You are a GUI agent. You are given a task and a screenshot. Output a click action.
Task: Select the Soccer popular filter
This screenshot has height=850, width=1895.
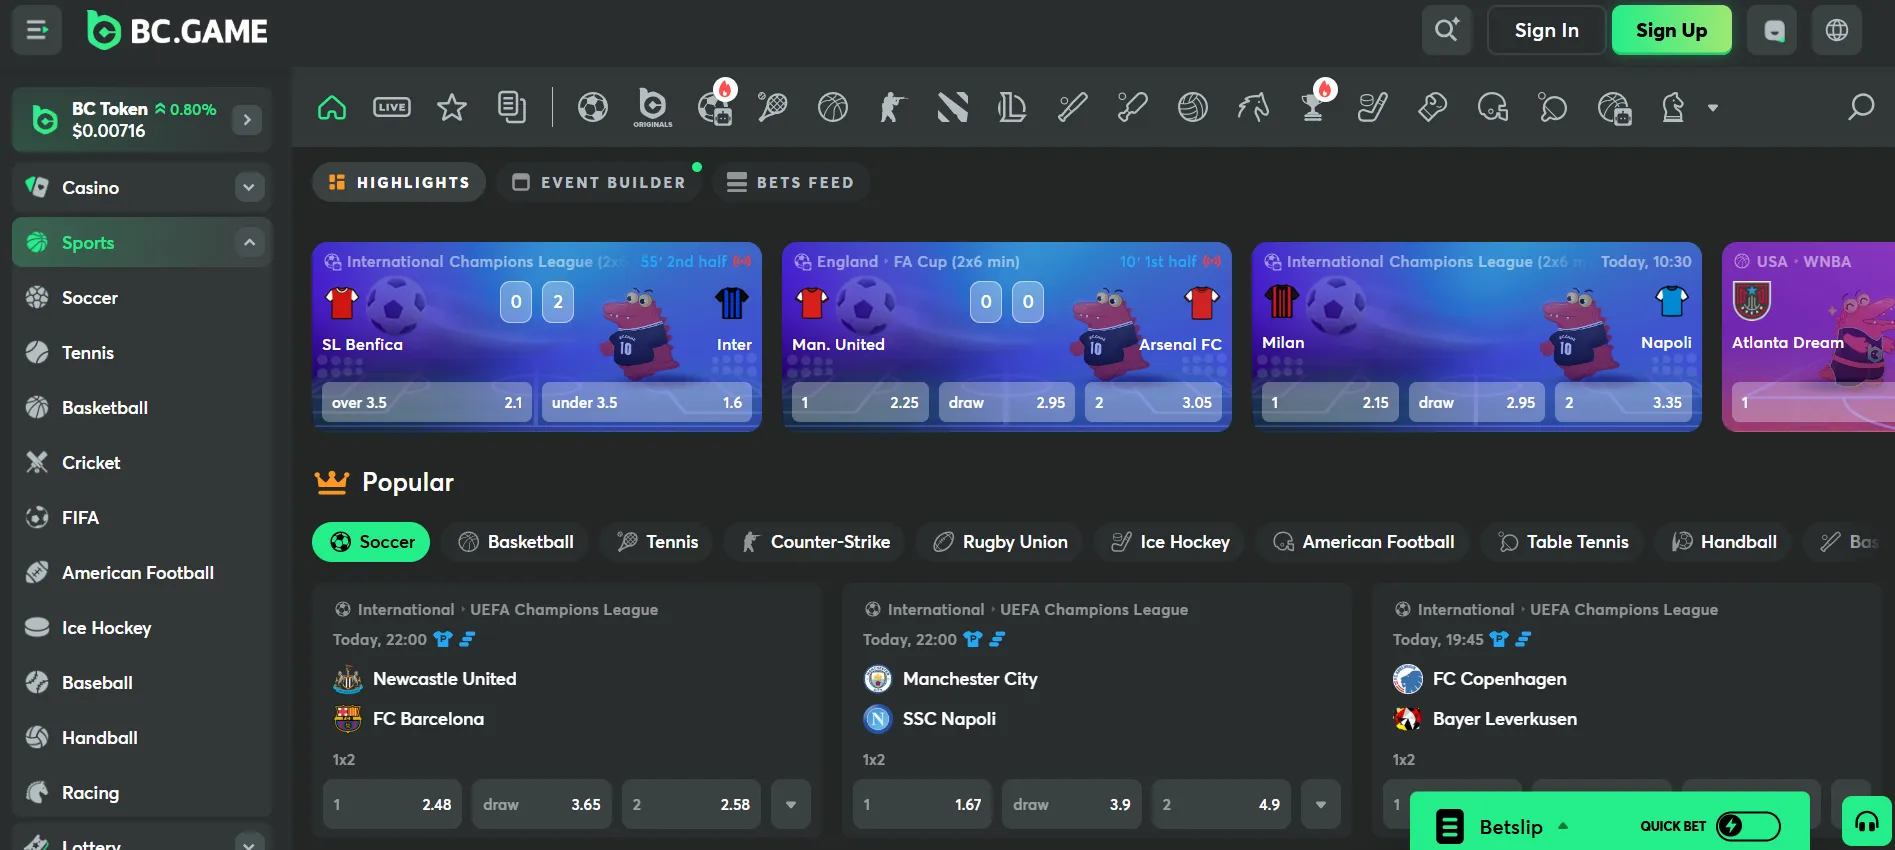click(371, 542)
